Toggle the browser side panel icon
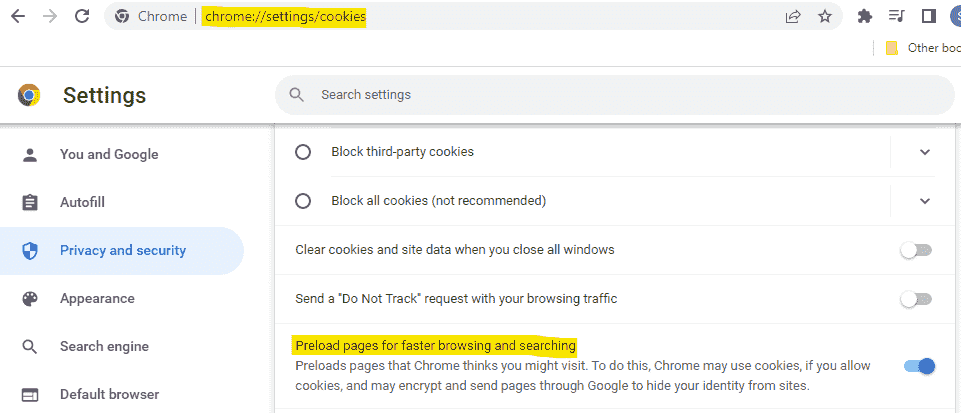 pyautogui.click(x=929, y=16)
